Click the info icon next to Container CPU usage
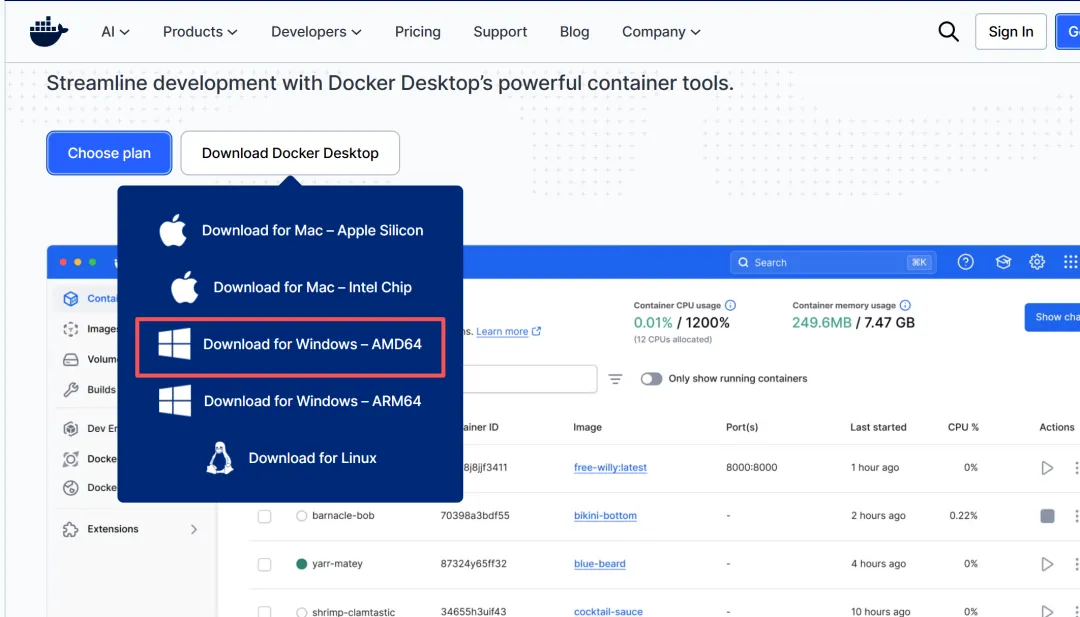The image size is (1080, 617). [731, 305]
